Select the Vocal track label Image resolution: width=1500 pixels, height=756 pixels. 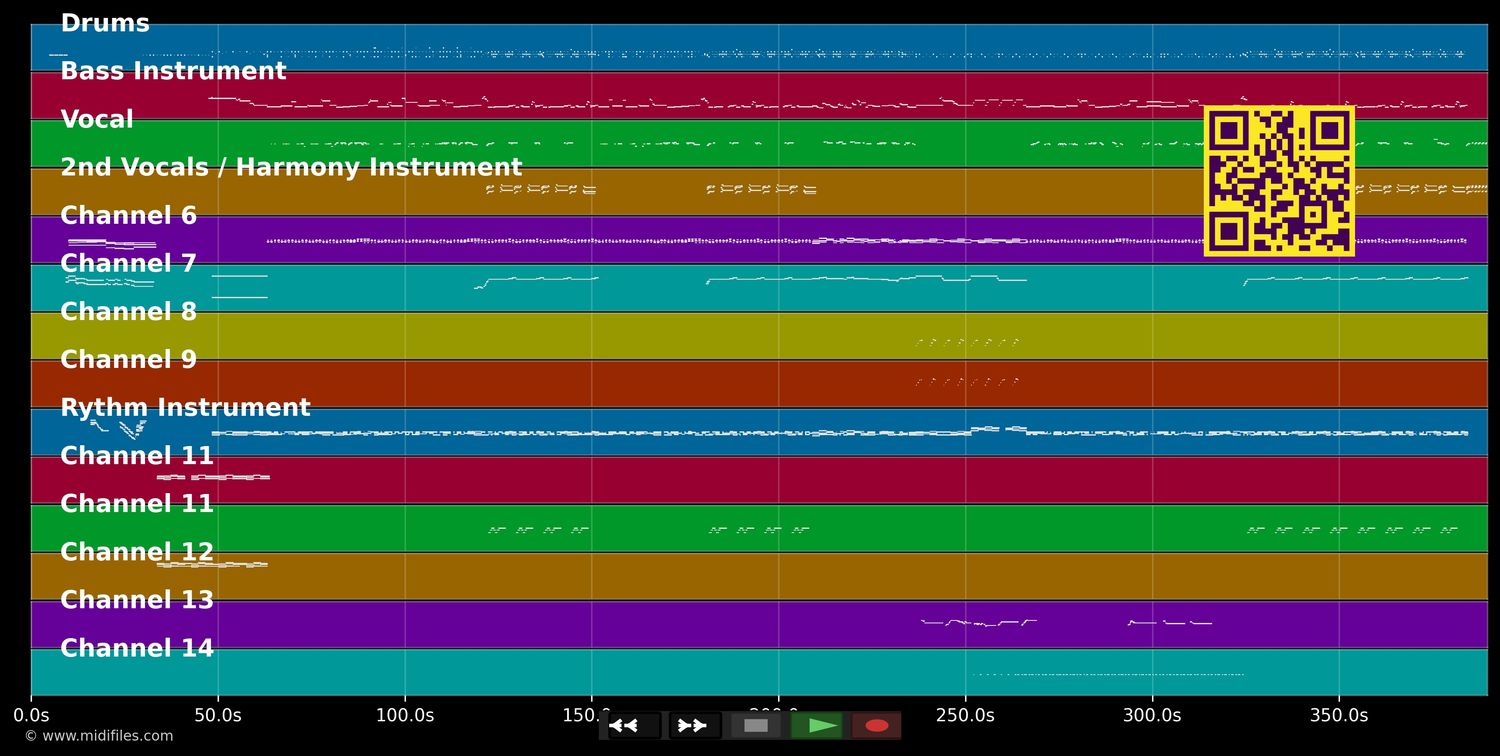tap(97, 120)
